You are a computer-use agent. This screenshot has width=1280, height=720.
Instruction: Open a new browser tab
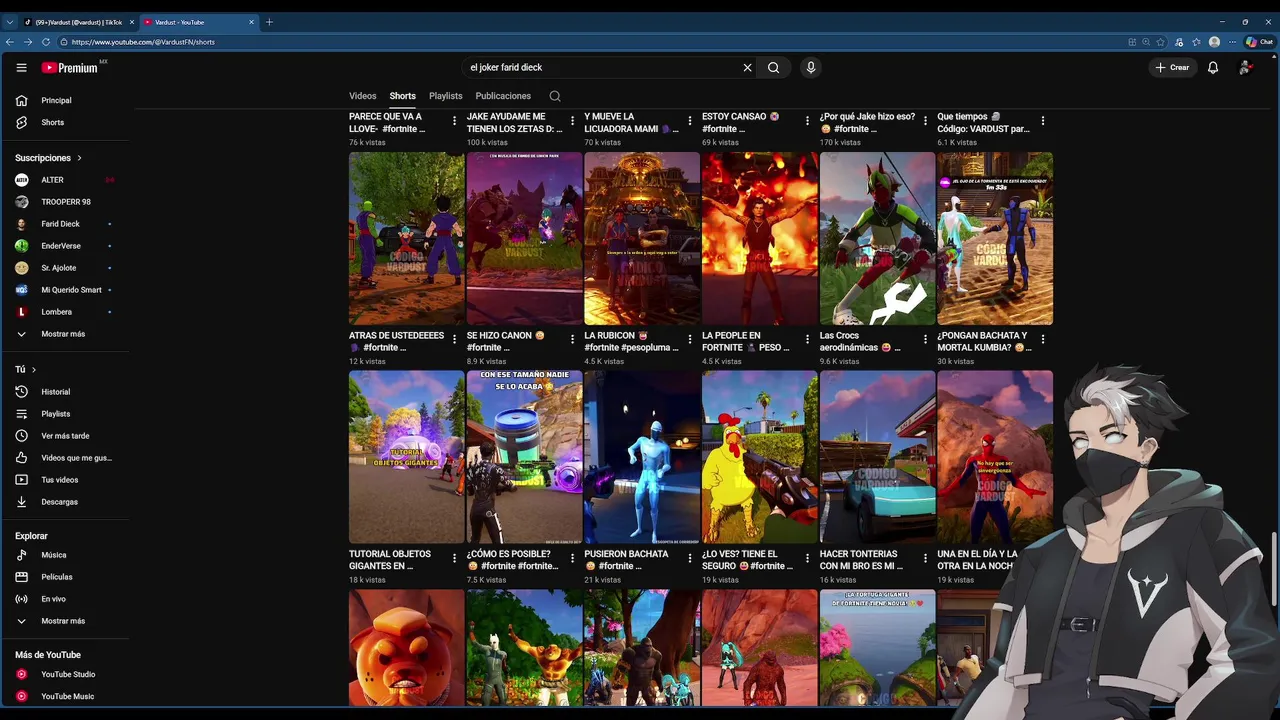(269, 22)
